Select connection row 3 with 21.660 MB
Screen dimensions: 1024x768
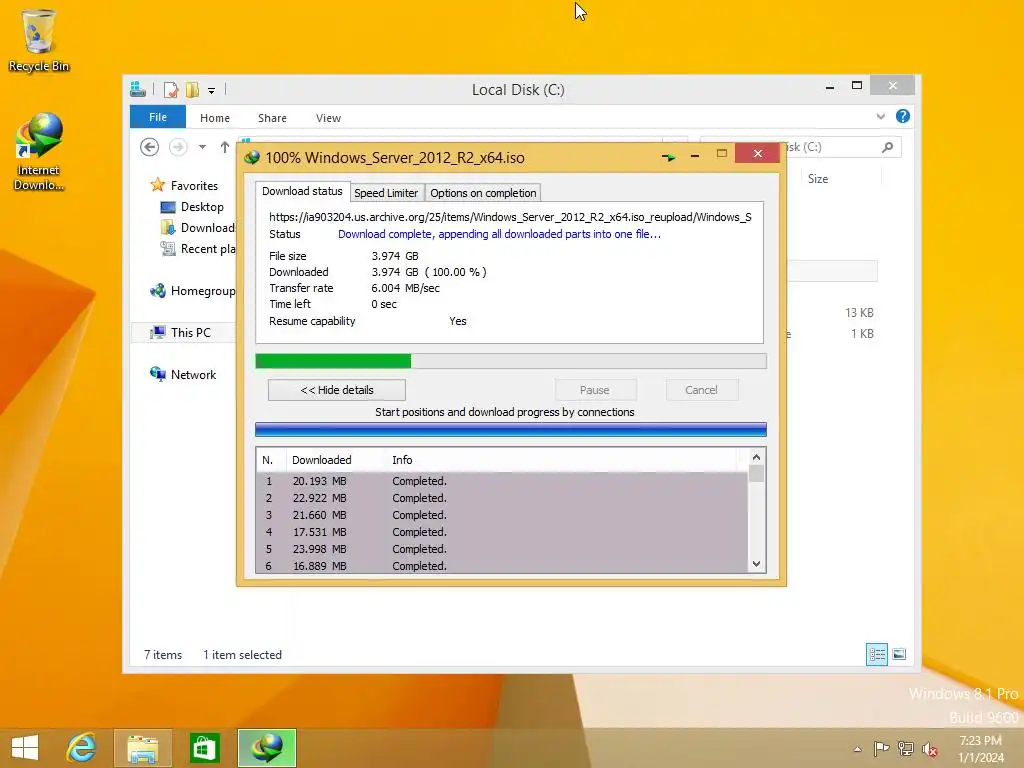click(x=502, y=515)
